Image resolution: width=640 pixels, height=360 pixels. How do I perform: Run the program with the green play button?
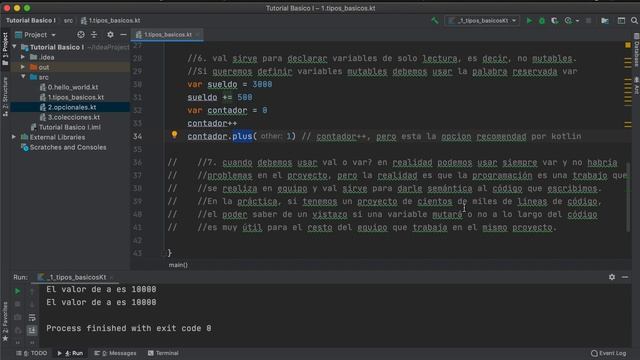pyautogui.click(x=529, y=20)
